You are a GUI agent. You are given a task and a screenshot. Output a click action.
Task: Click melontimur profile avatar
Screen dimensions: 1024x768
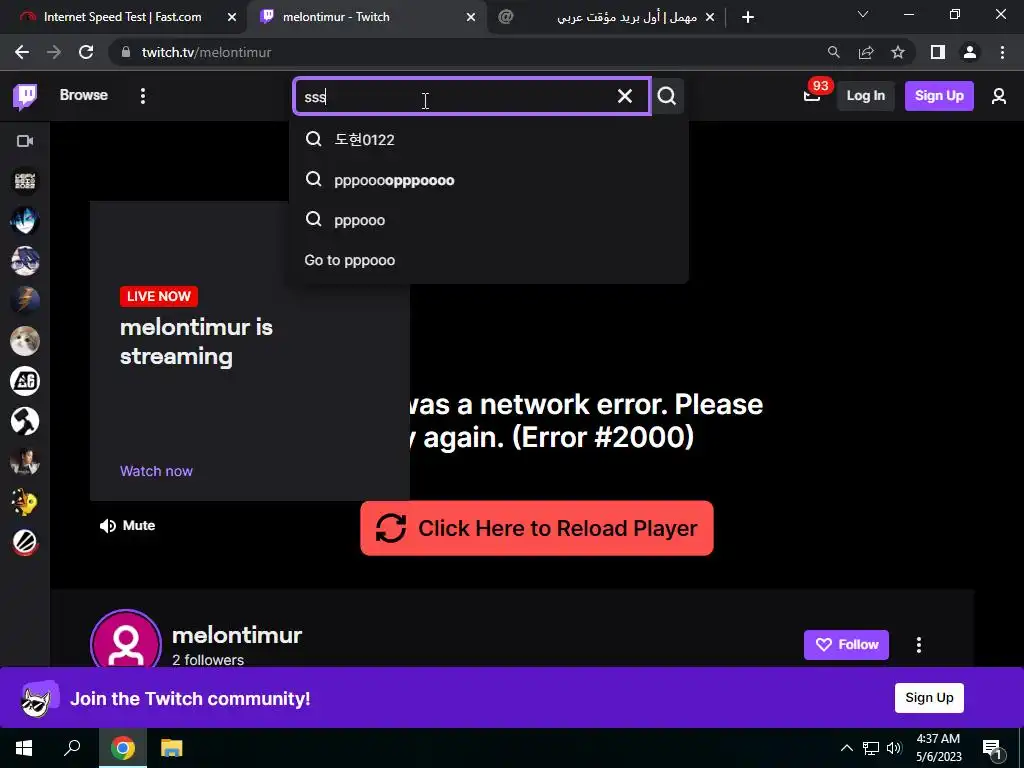coord(125,639)
